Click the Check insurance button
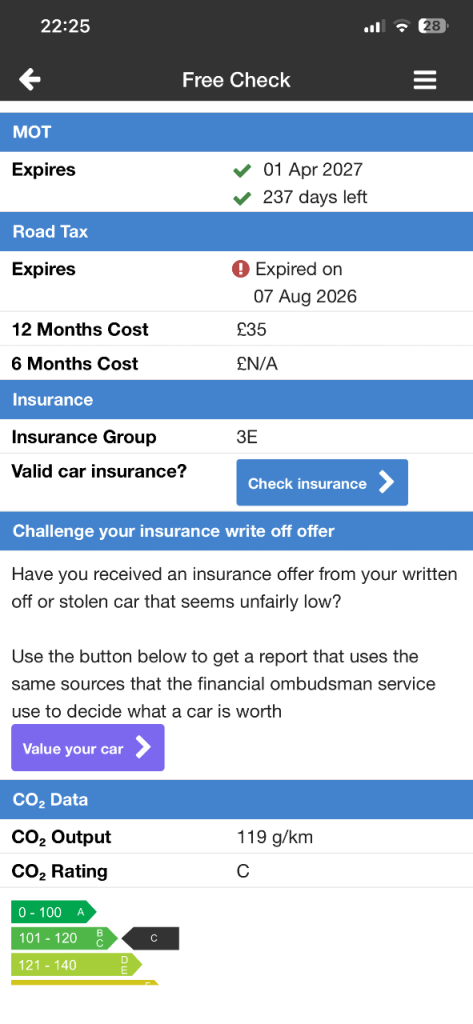The width and height of the screenshot is (473, 1024). 322,483
